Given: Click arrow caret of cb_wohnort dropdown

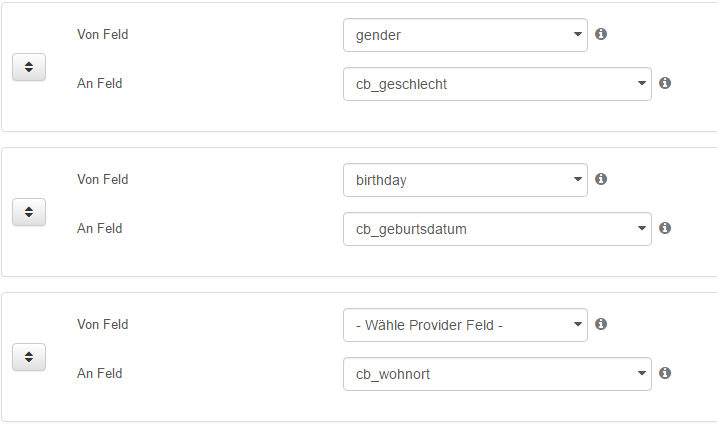Looking at the screenshot, I should 642,373.
